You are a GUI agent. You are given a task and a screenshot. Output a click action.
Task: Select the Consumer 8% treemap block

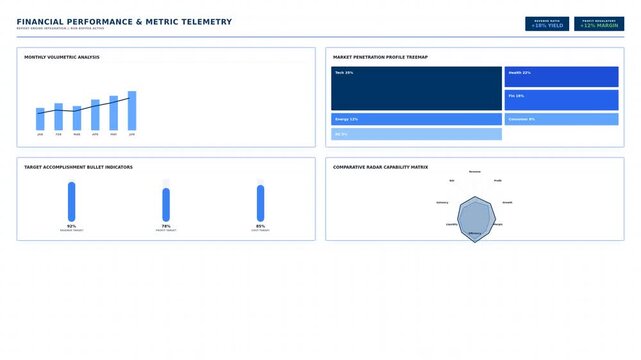coord(561,119)
